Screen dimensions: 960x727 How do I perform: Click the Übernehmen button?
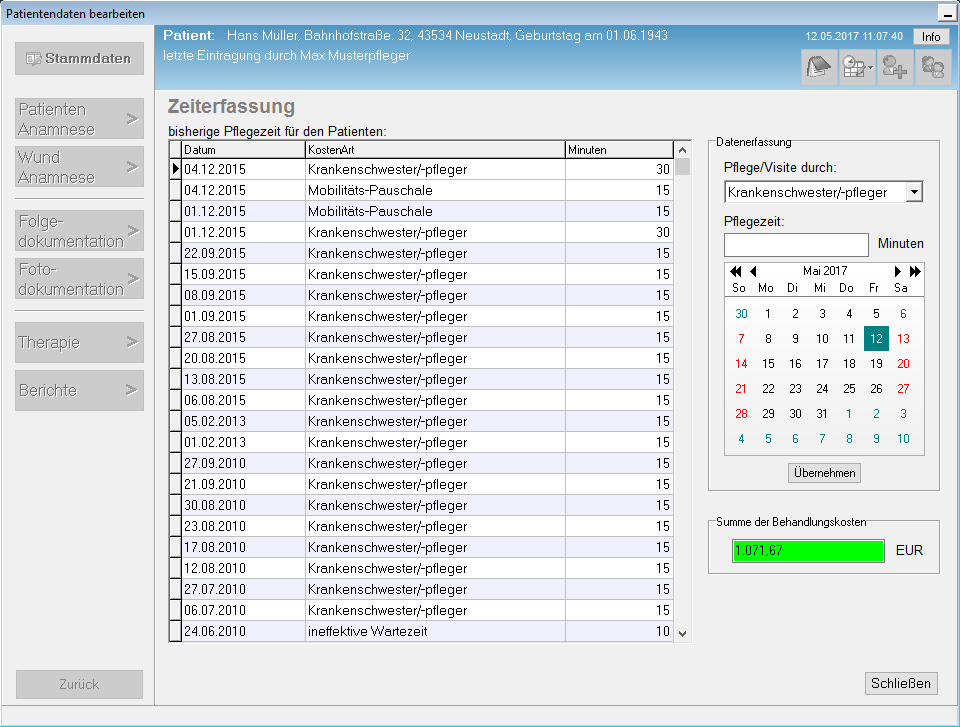824,473
